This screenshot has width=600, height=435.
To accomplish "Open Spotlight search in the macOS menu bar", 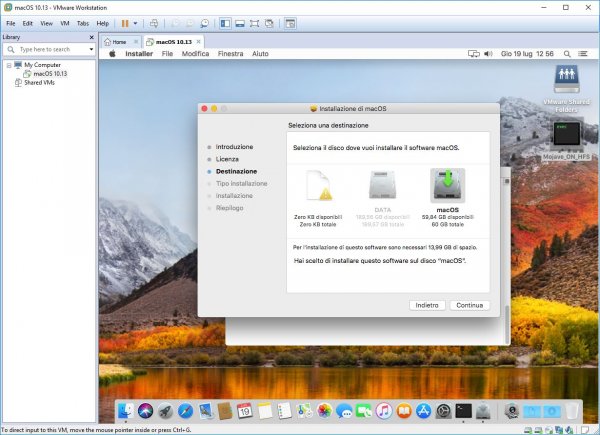I will click(x=567, y=54).
